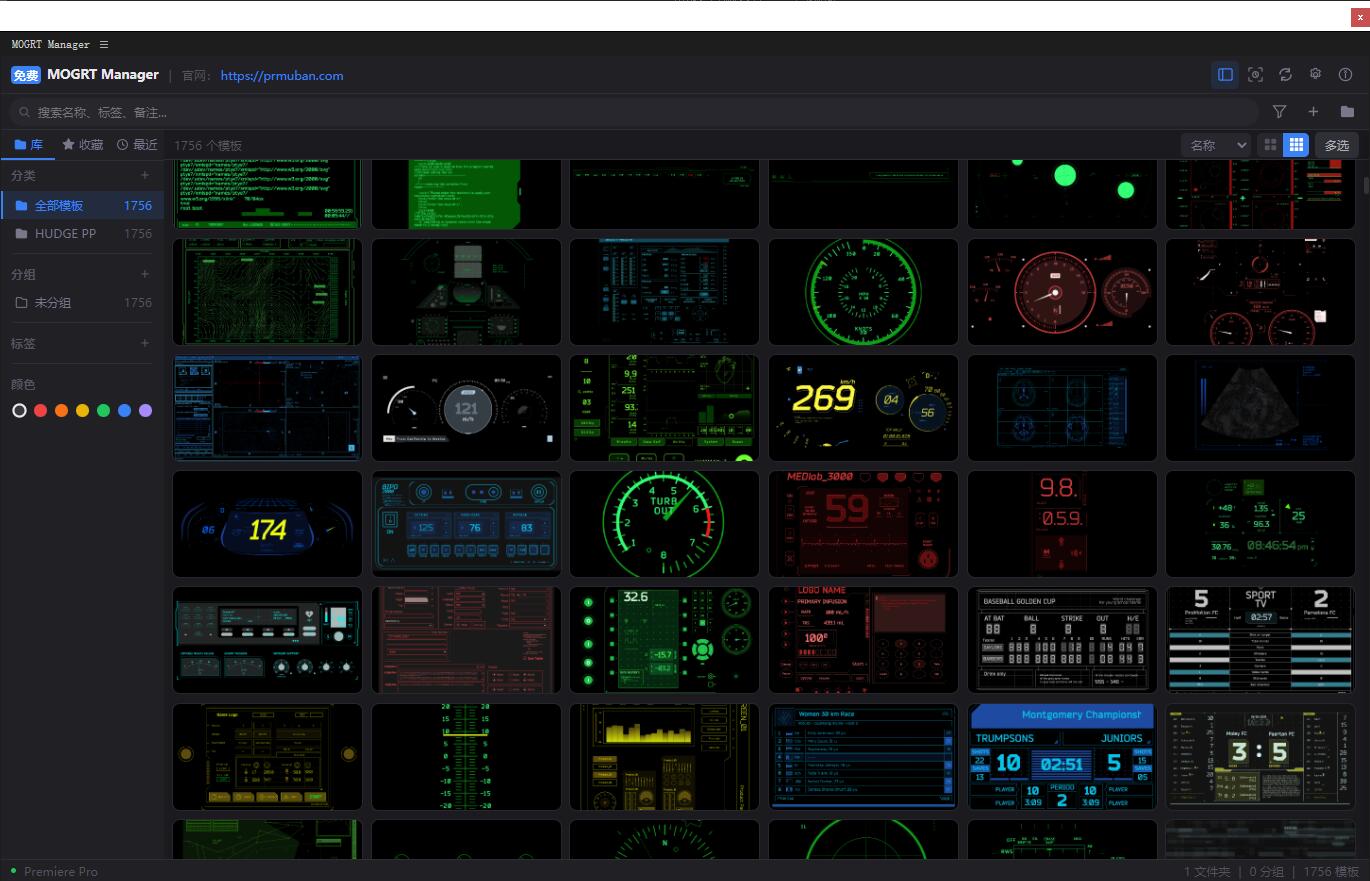The width and height of the screenshot is (1370, 881).
Task: Open the white speedometer 121 template
Action: (x=466, y=408)
